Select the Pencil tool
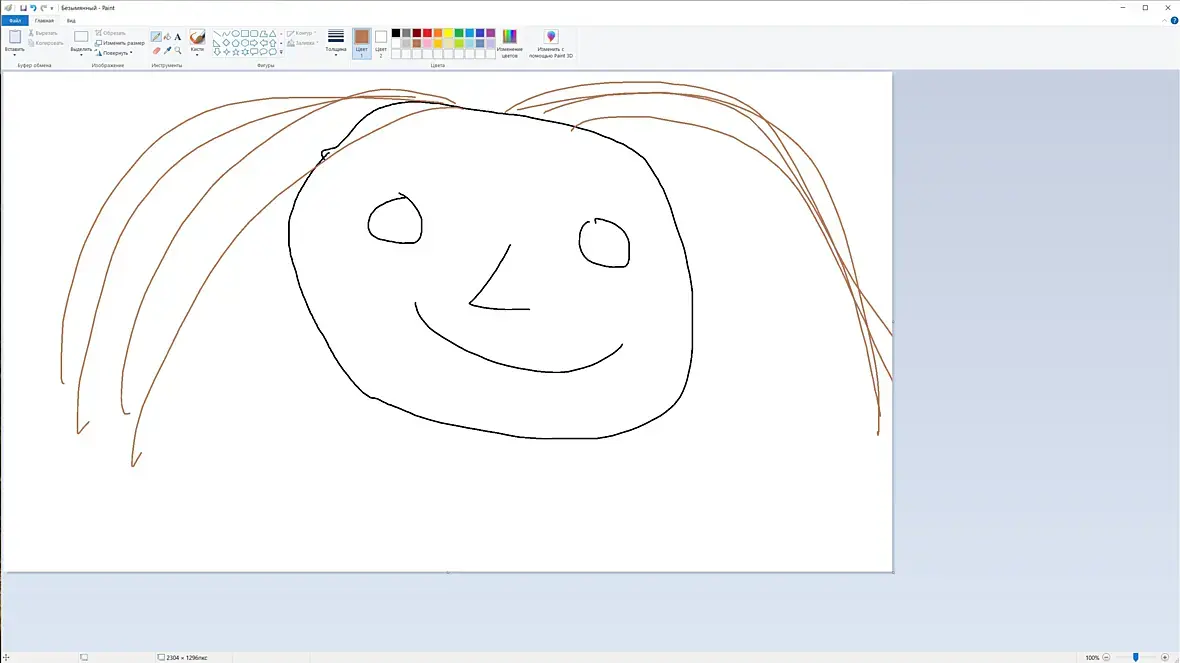The width and height of the screenshot is (1180, 663). tap(156, 37)
